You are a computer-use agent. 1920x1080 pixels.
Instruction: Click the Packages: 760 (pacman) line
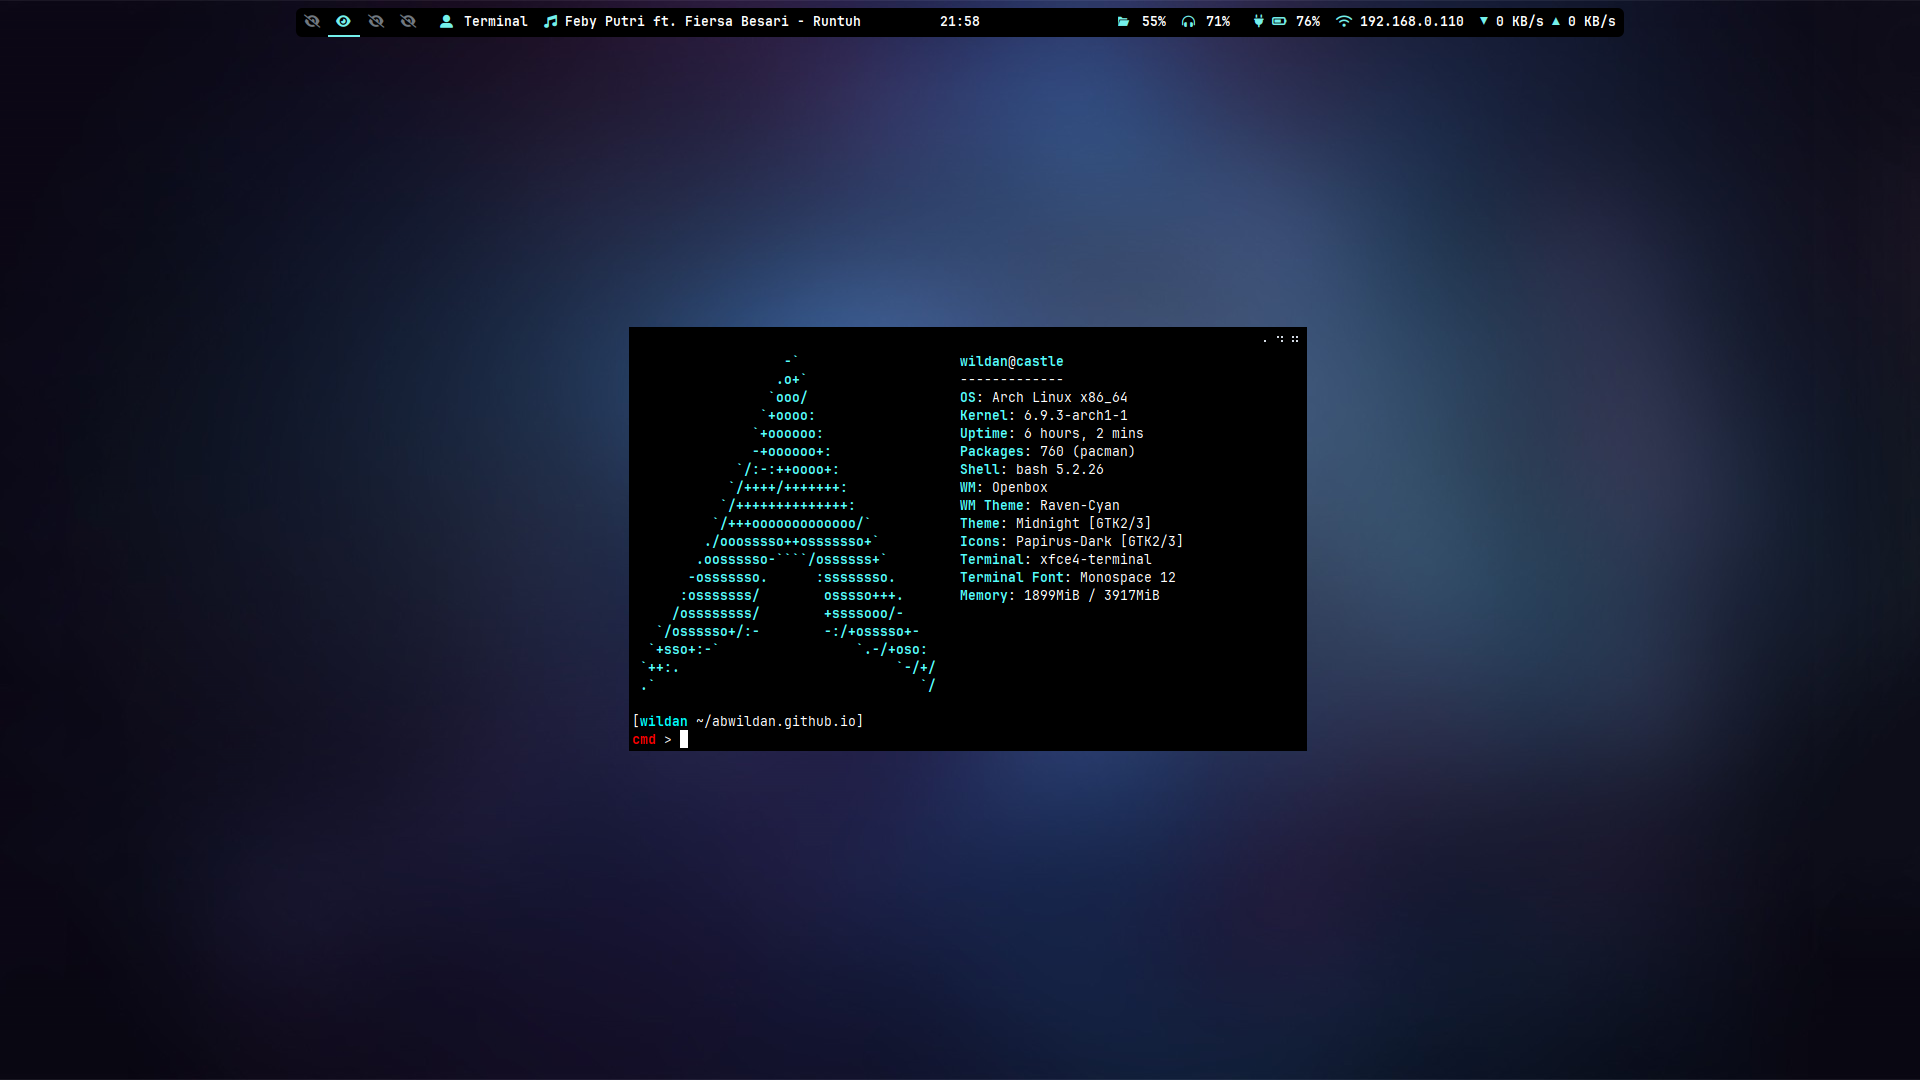pos(1047,452)
